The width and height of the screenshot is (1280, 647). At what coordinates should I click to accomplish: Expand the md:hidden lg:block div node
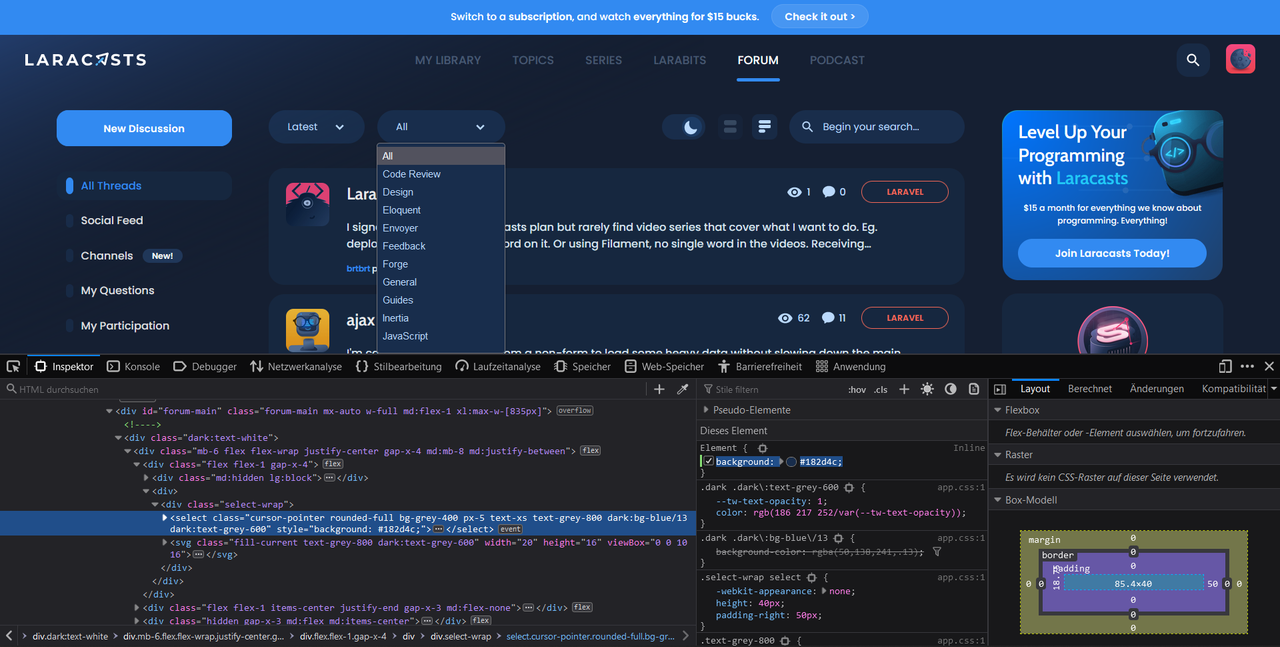coord(145,478)
